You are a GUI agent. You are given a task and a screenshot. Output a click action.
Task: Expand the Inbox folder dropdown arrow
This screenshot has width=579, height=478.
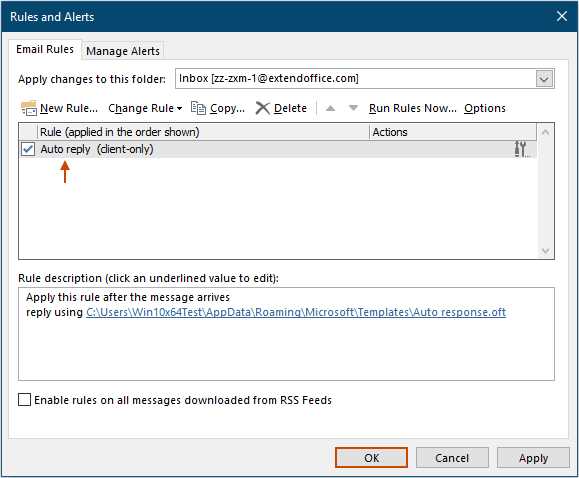tap(544, 79)
